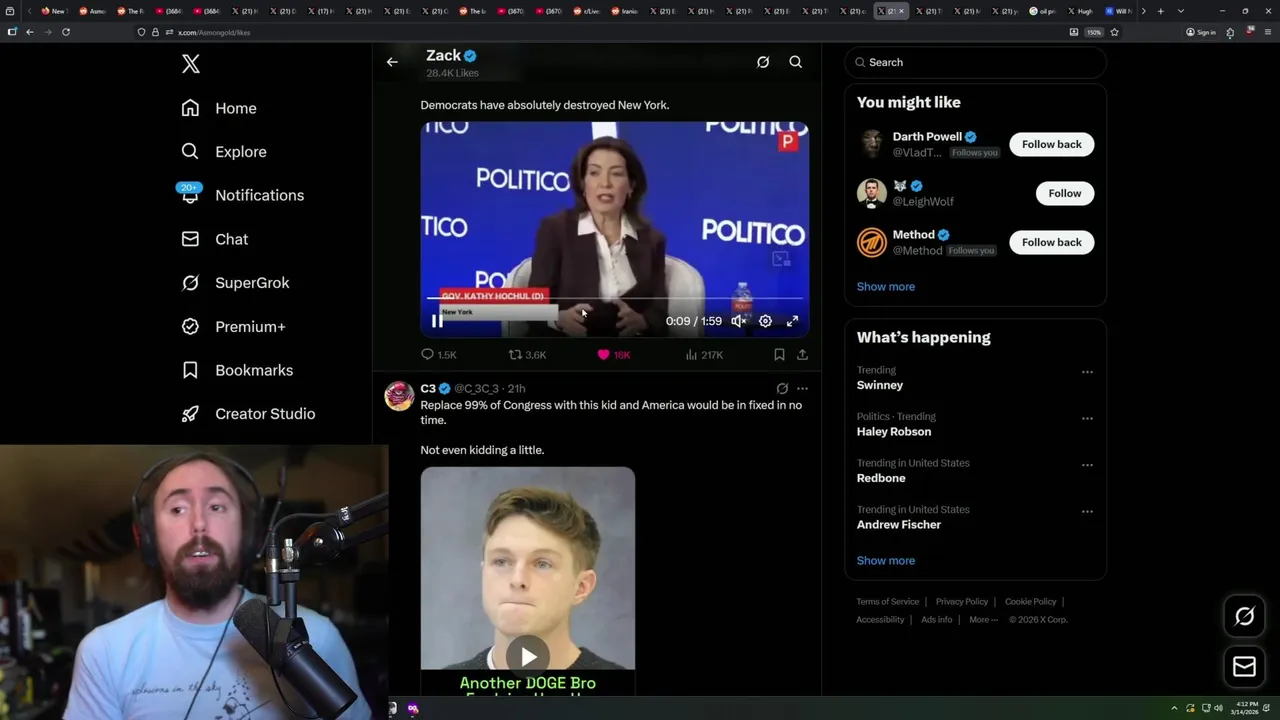Open options for Swinney trend

pos(1087,372)
